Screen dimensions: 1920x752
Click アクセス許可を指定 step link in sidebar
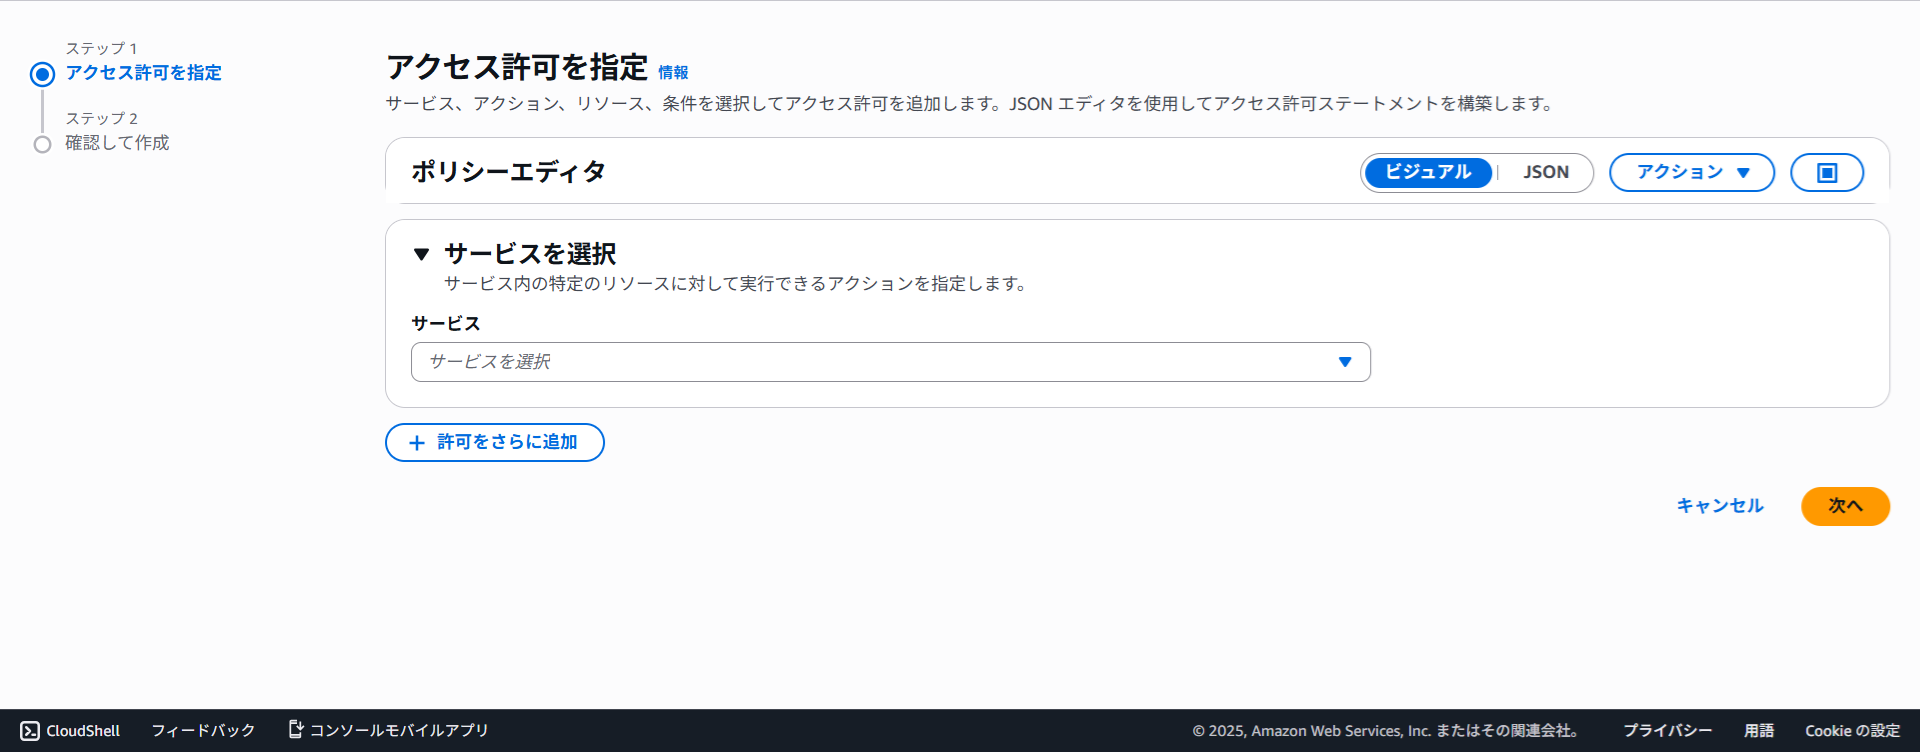coord(144,73)
